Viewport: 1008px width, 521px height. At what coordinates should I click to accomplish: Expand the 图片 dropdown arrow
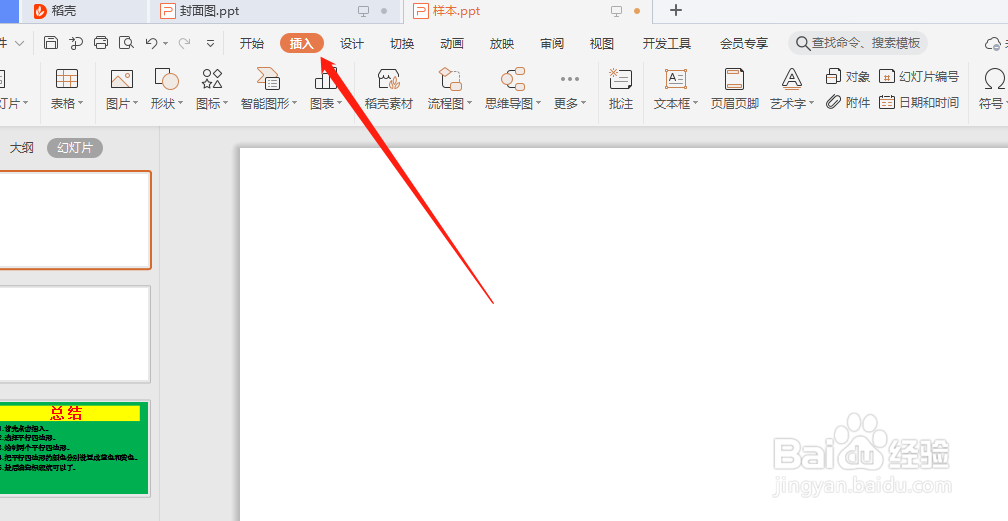[136, 104]
